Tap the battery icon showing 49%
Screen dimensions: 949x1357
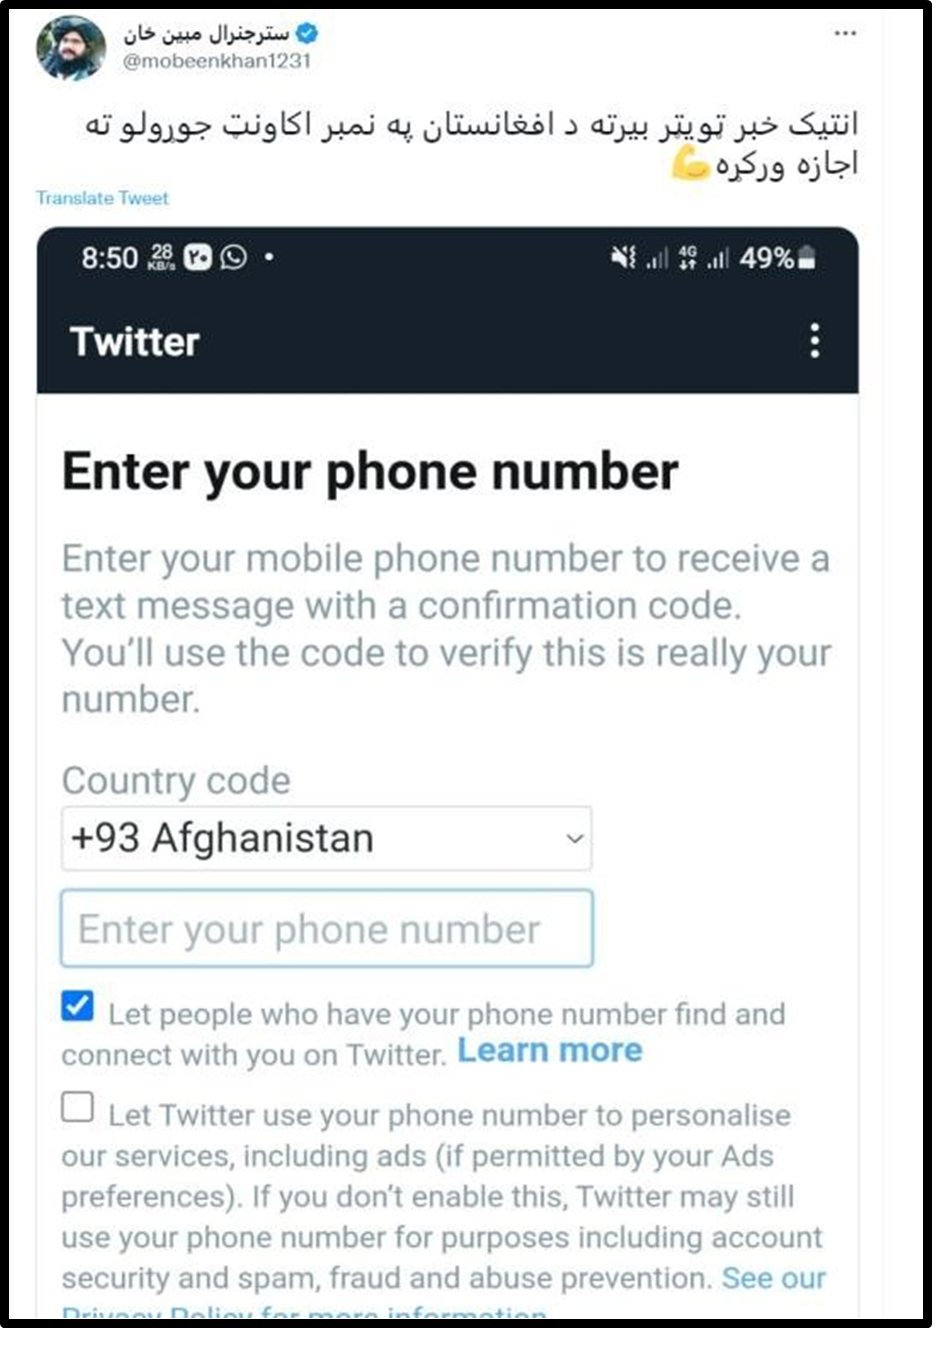click(808, 258)
